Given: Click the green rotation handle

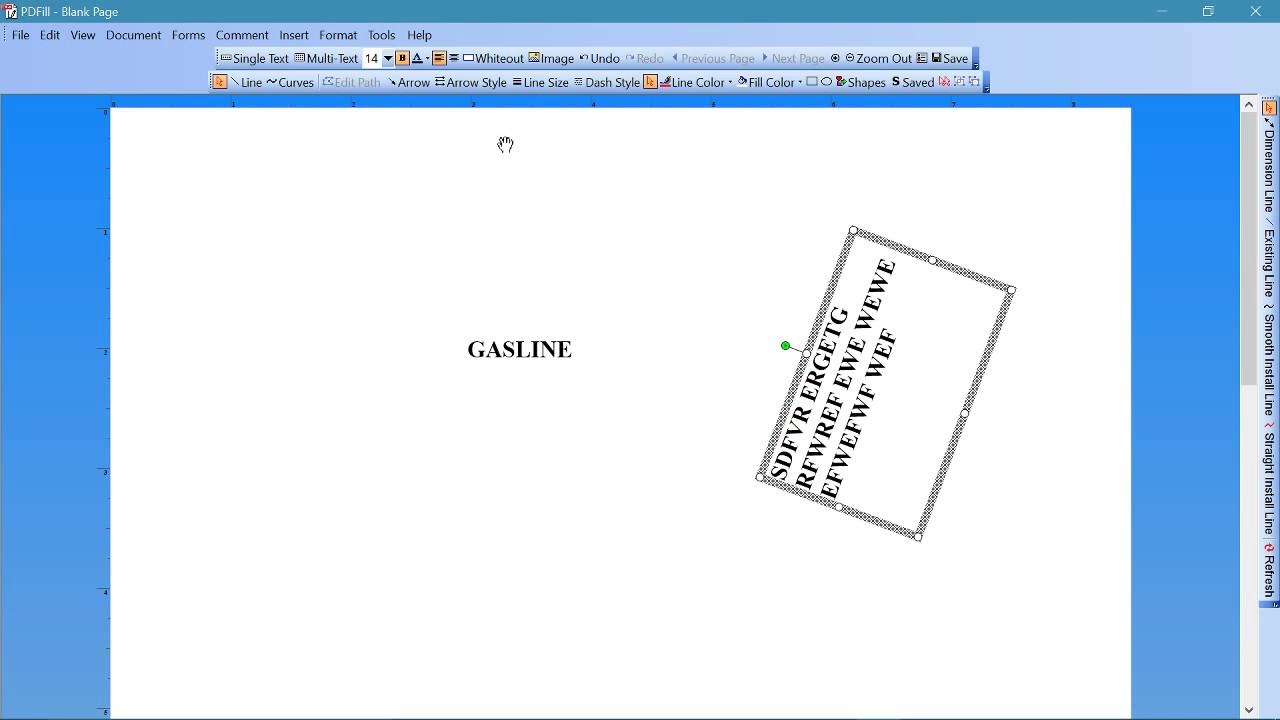Looking at the screenshot, I should click(785, 346).
